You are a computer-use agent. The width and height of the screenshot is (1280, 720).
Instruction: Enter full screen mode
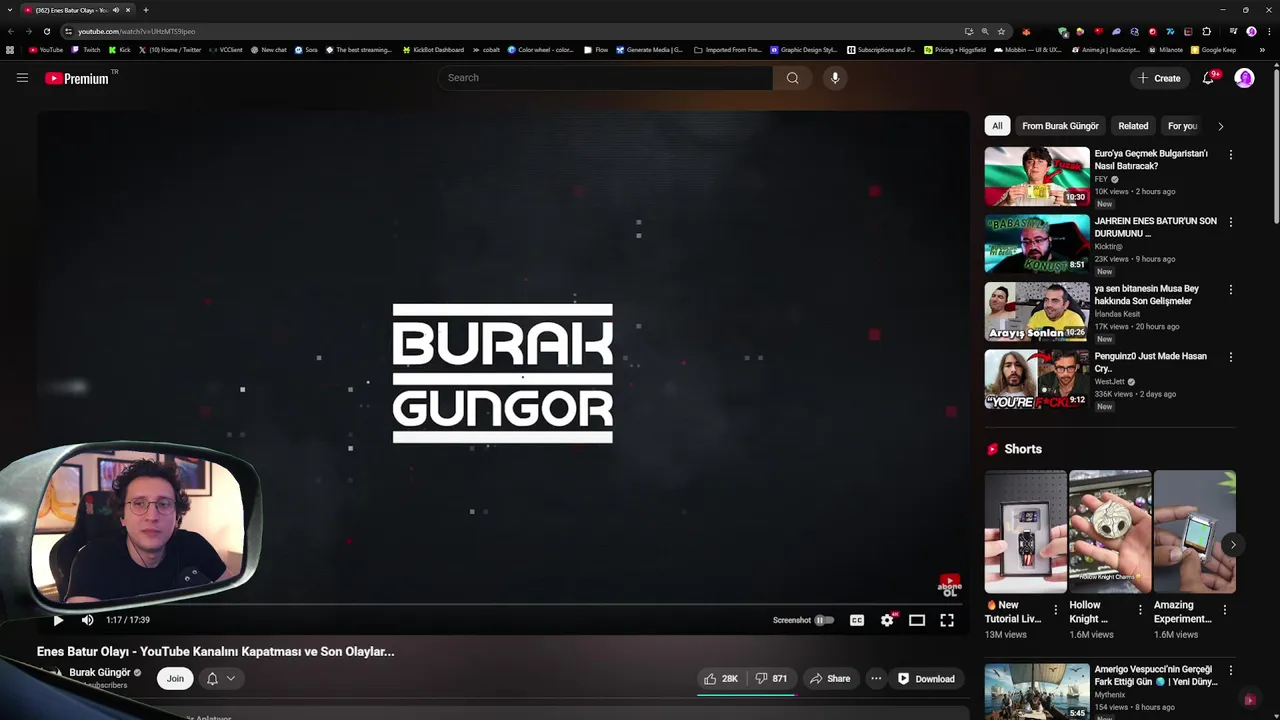pyautogui.click(x=947, y=620)
